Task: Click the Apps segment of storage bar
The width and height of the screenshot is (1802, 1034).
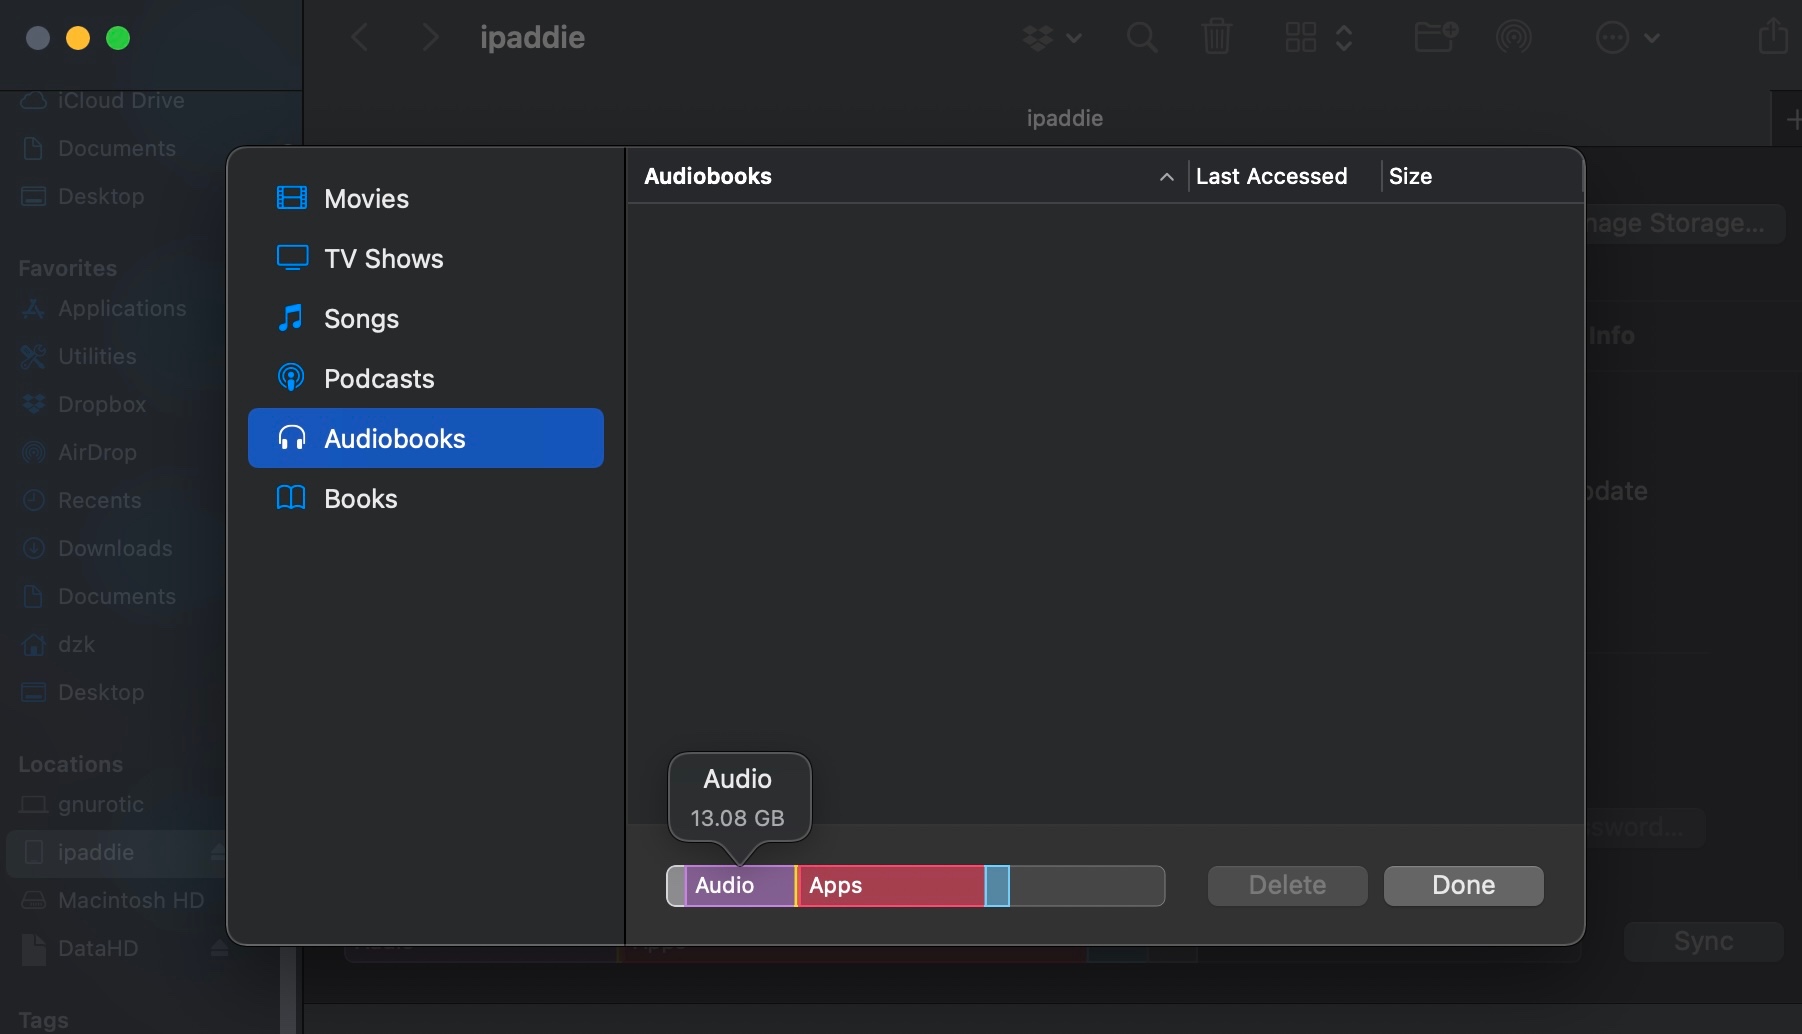Action: click(x=891, y=886)
